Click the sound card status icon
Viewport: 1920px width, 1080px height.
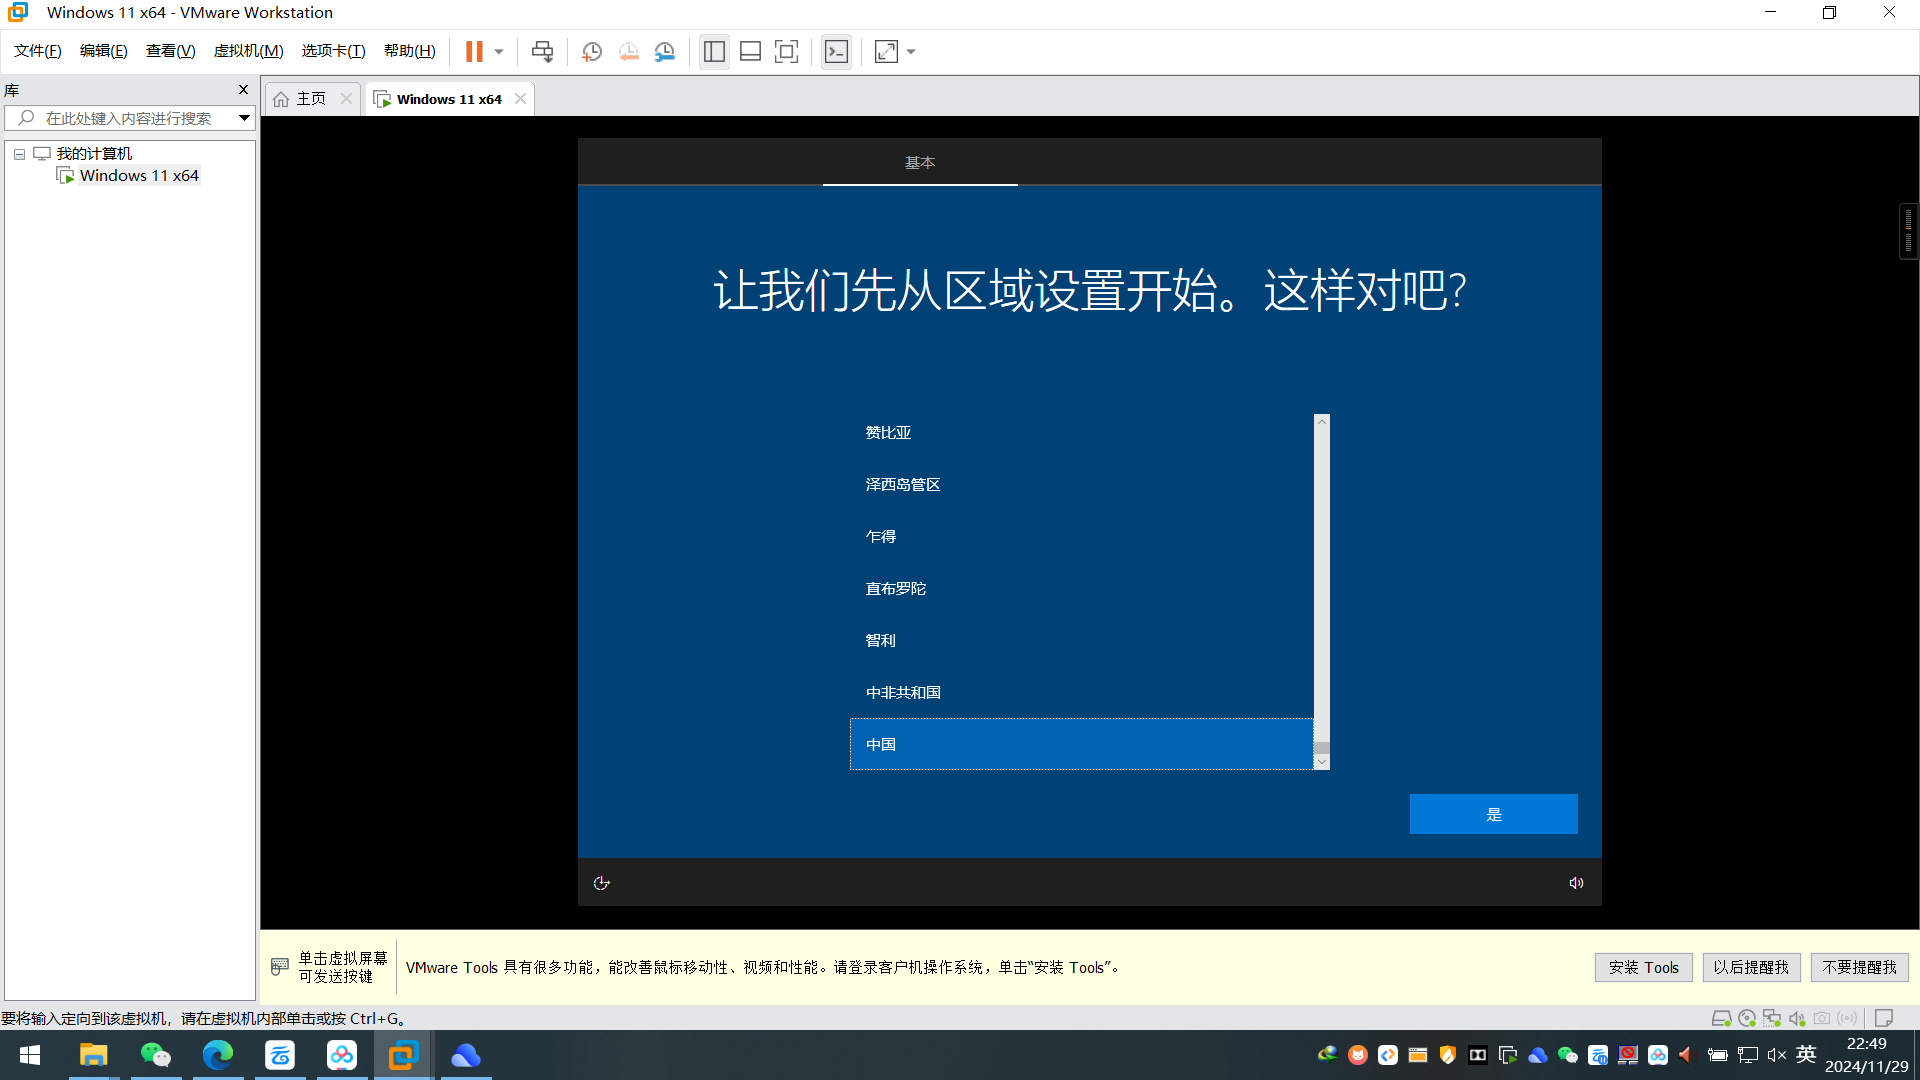[x=1797, y=1018]
